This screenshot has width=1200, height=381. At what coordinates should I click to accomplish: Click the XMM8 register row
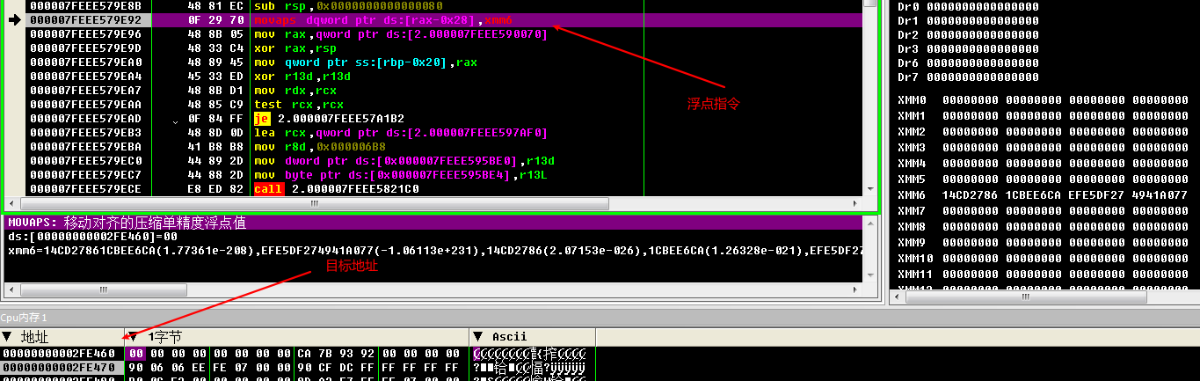tap(1043, 226)
